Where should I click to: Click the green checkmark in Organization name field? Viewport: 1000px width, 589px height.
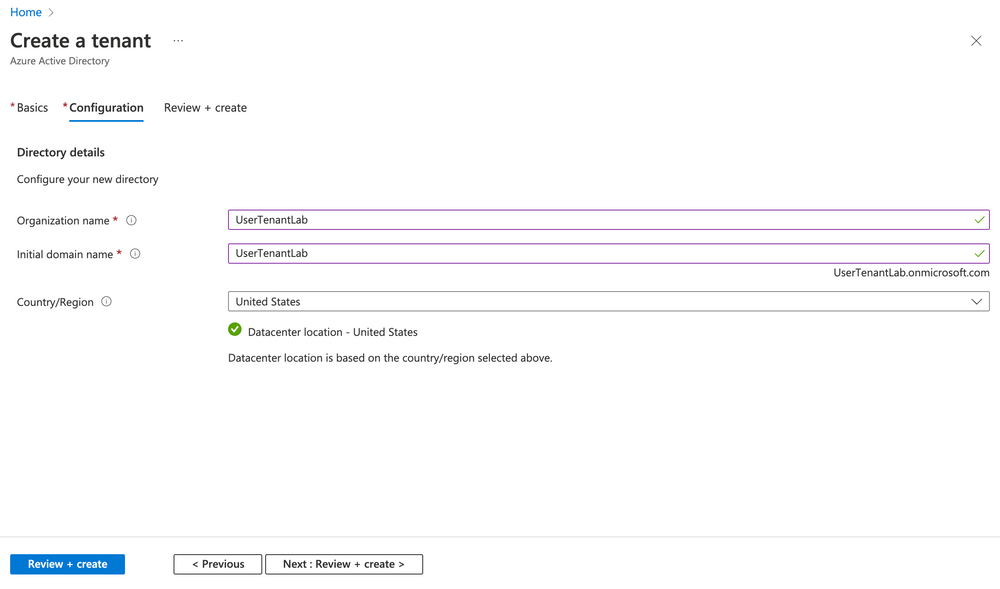pyautogui.click(x=980, y=219)
